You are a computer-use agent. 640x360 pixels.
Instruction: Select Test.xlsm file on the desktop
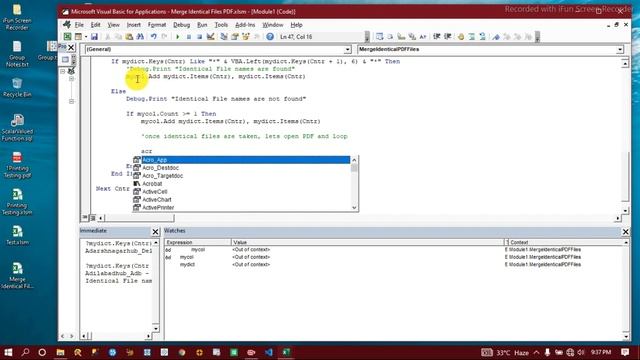(17, 235)
